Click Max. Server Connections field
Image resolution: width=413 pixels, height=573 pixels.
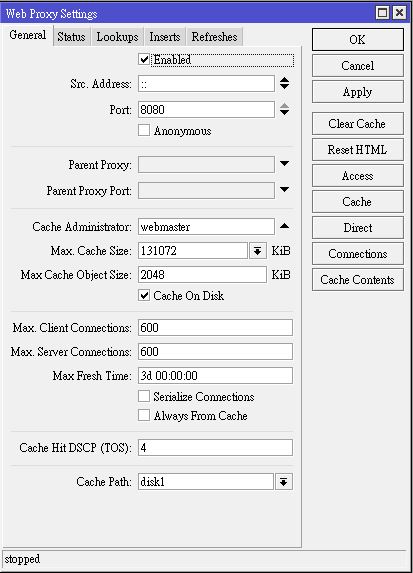pos(215,352)
